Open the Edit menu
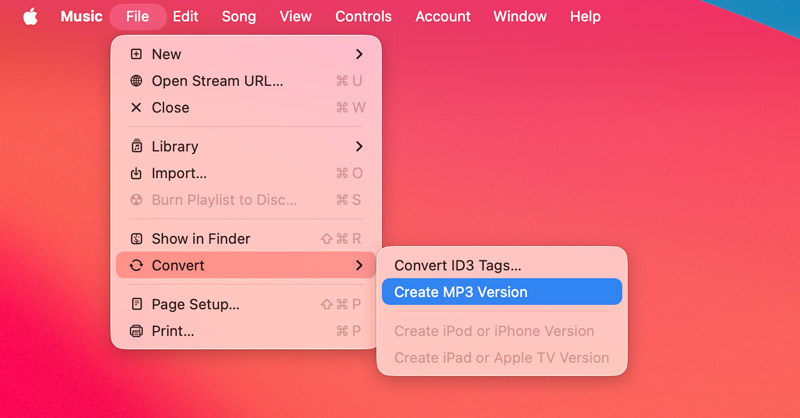 click(185, 16)
